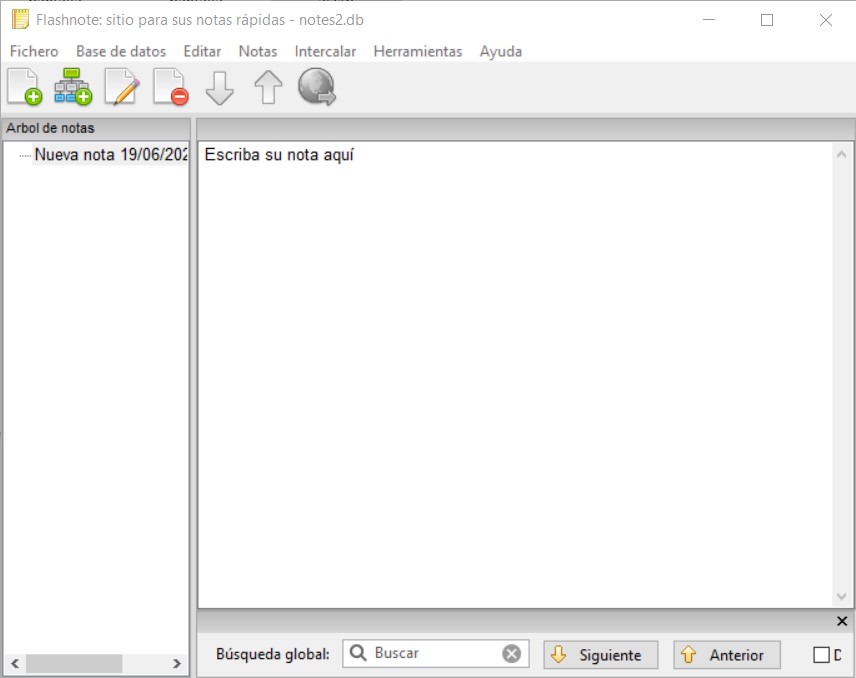Viewport: 856px width, 678px height.
Task: Click the add child note icon
Action: pos(73,87)
